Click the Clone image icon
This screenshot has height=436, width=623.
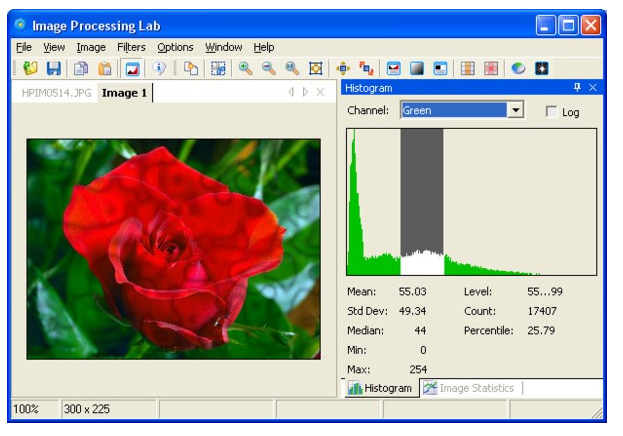[191, 68]
